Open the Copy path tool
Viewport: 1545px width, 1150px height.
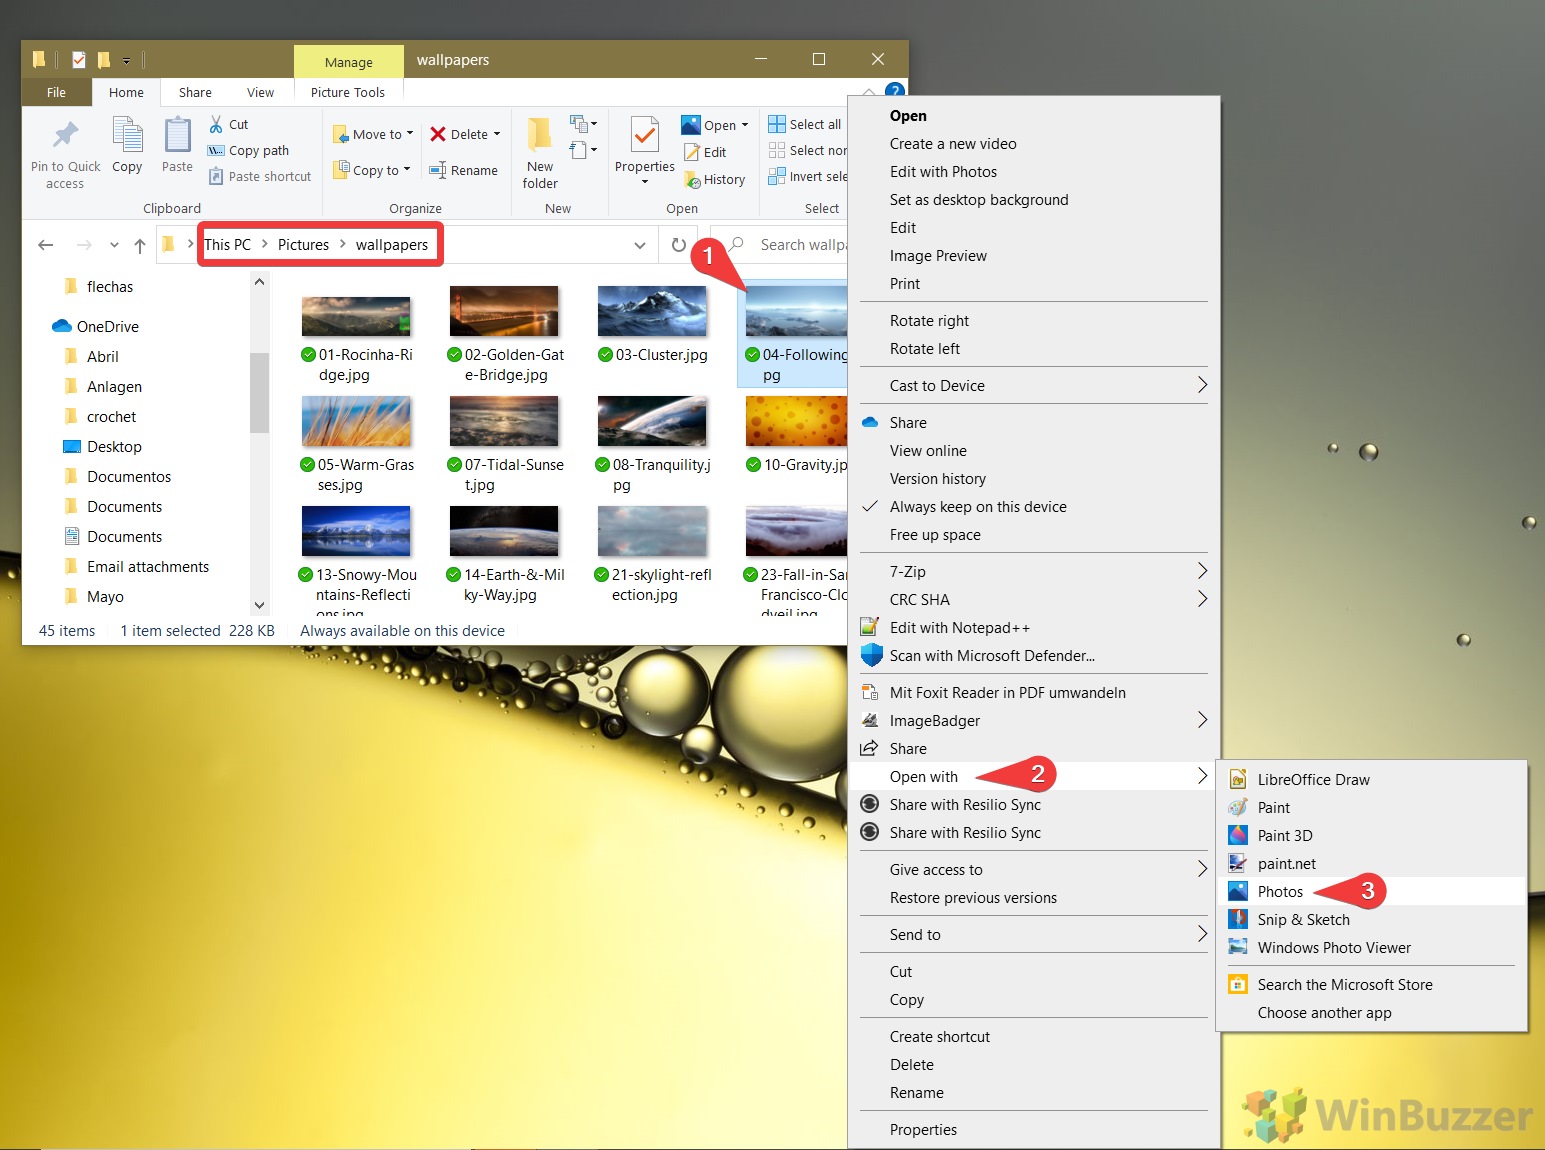(248, 150)
